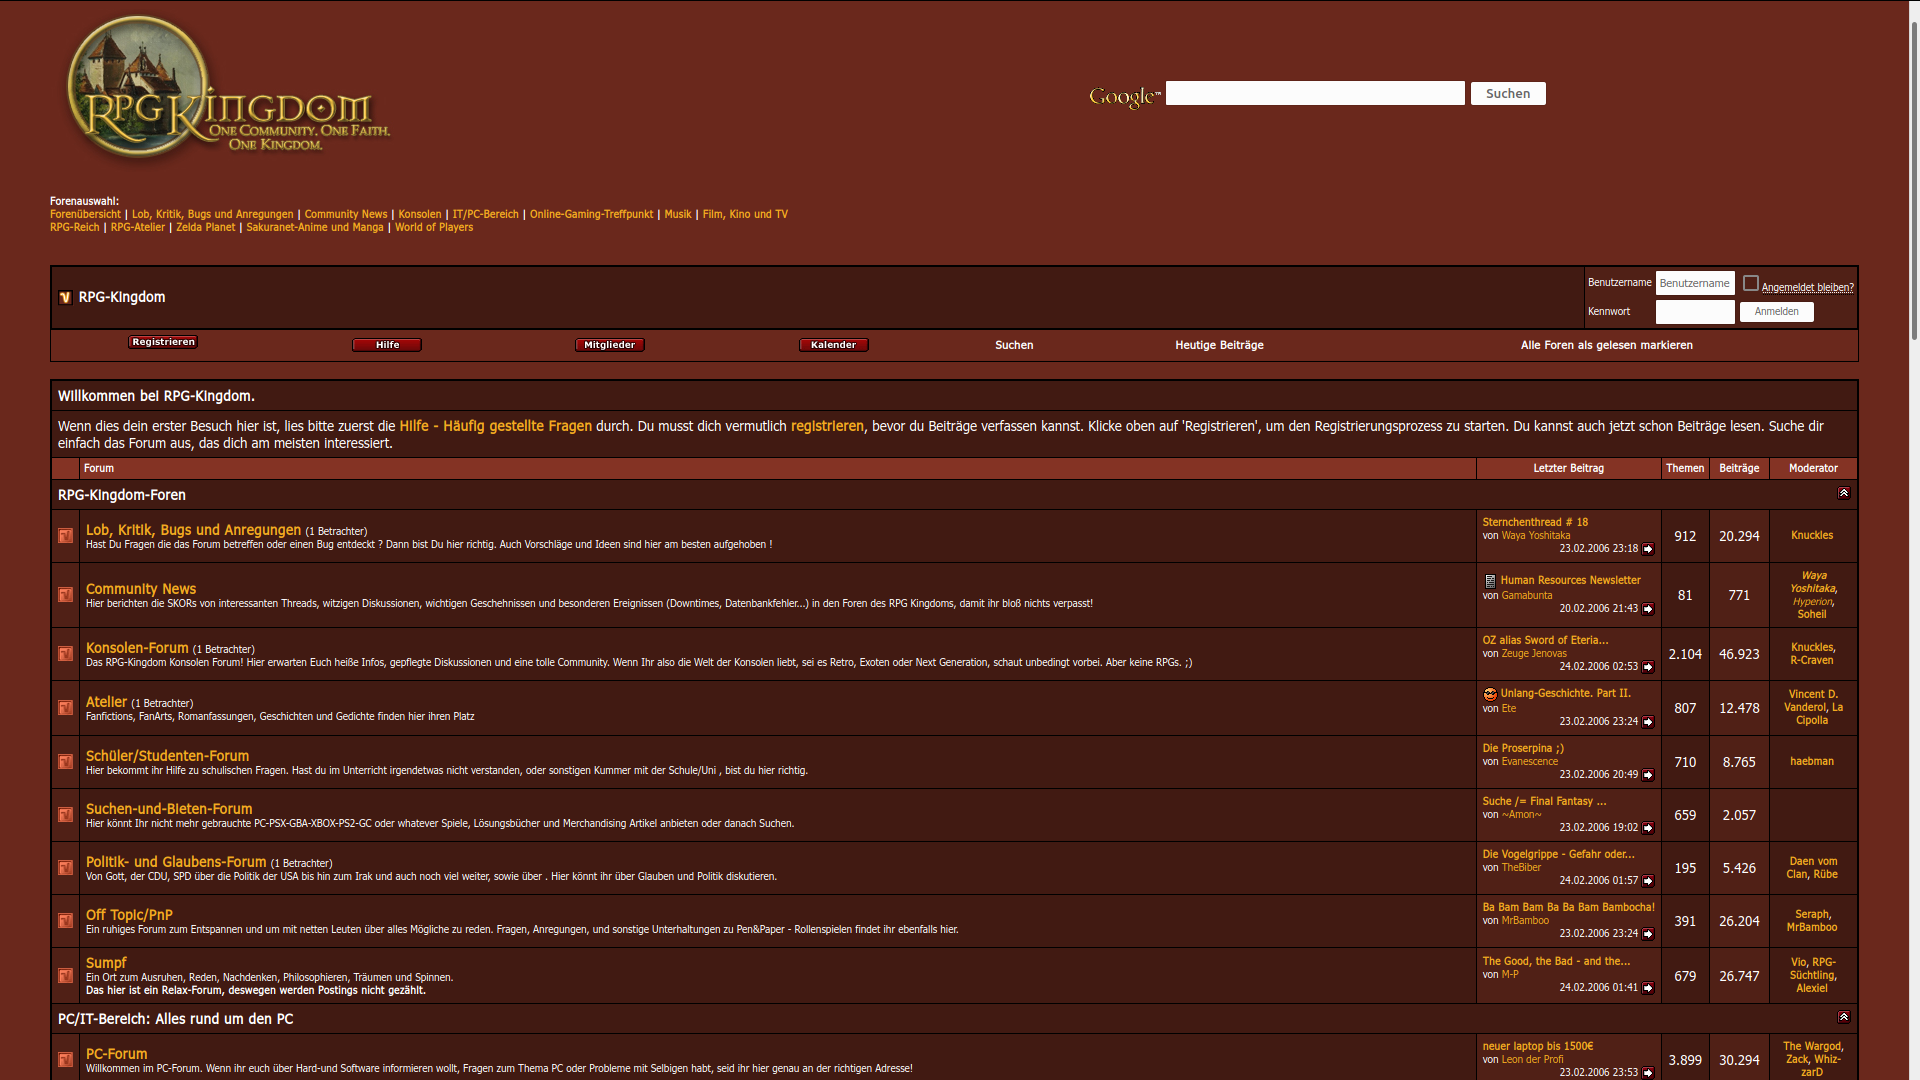Open the Zelda Planet forum link
Image resolution: width=1920 pixels, height=1080 pixels.
pyautogui.click(x=205, y=227)
